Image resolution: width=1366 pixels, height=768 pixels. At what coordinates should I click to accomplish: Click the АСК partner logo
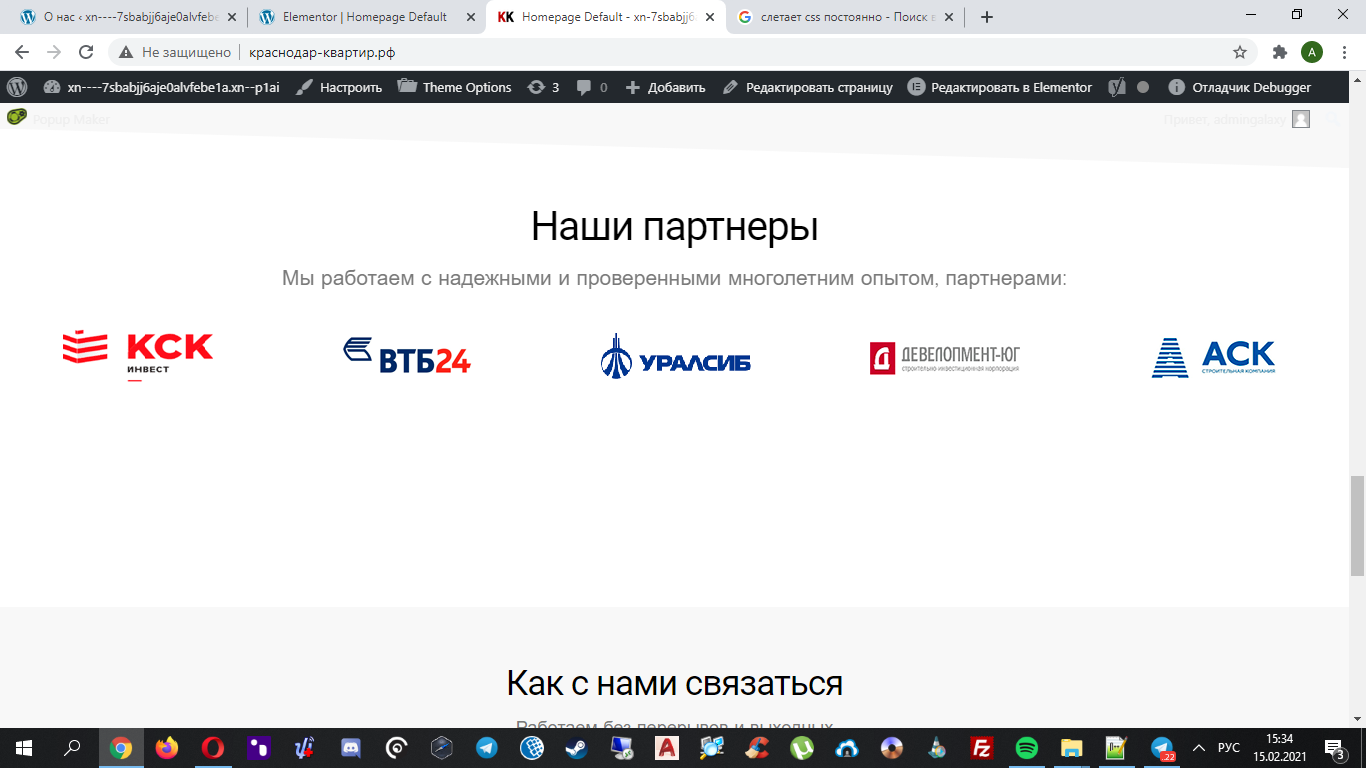(x=1214, y=357)
